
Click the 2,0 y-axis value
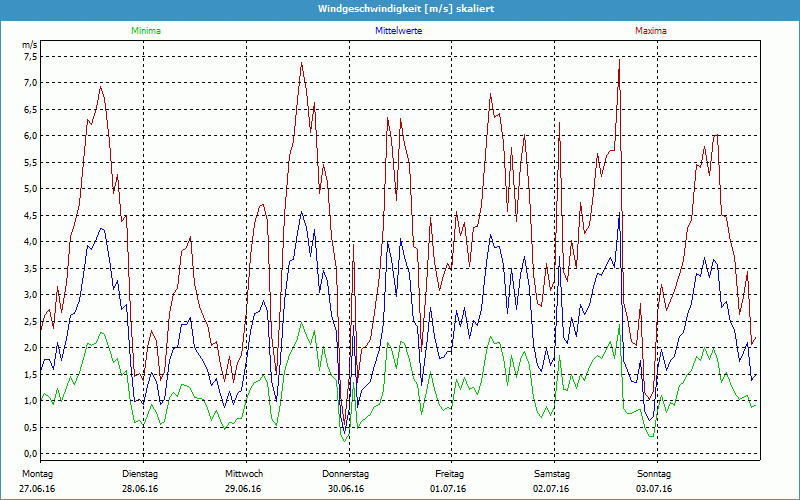(x=30, y=347)
